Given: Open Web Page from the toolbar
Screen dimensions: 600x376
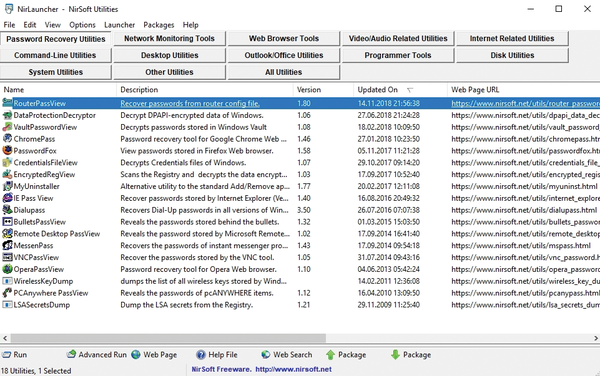Looking at the screenshot, I should (154, 355).
